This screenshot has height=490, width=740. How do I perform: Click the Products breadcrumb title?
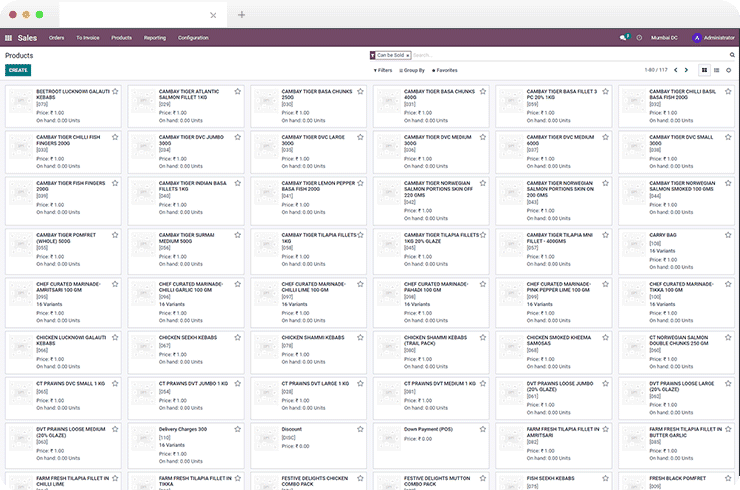(19, 56)
